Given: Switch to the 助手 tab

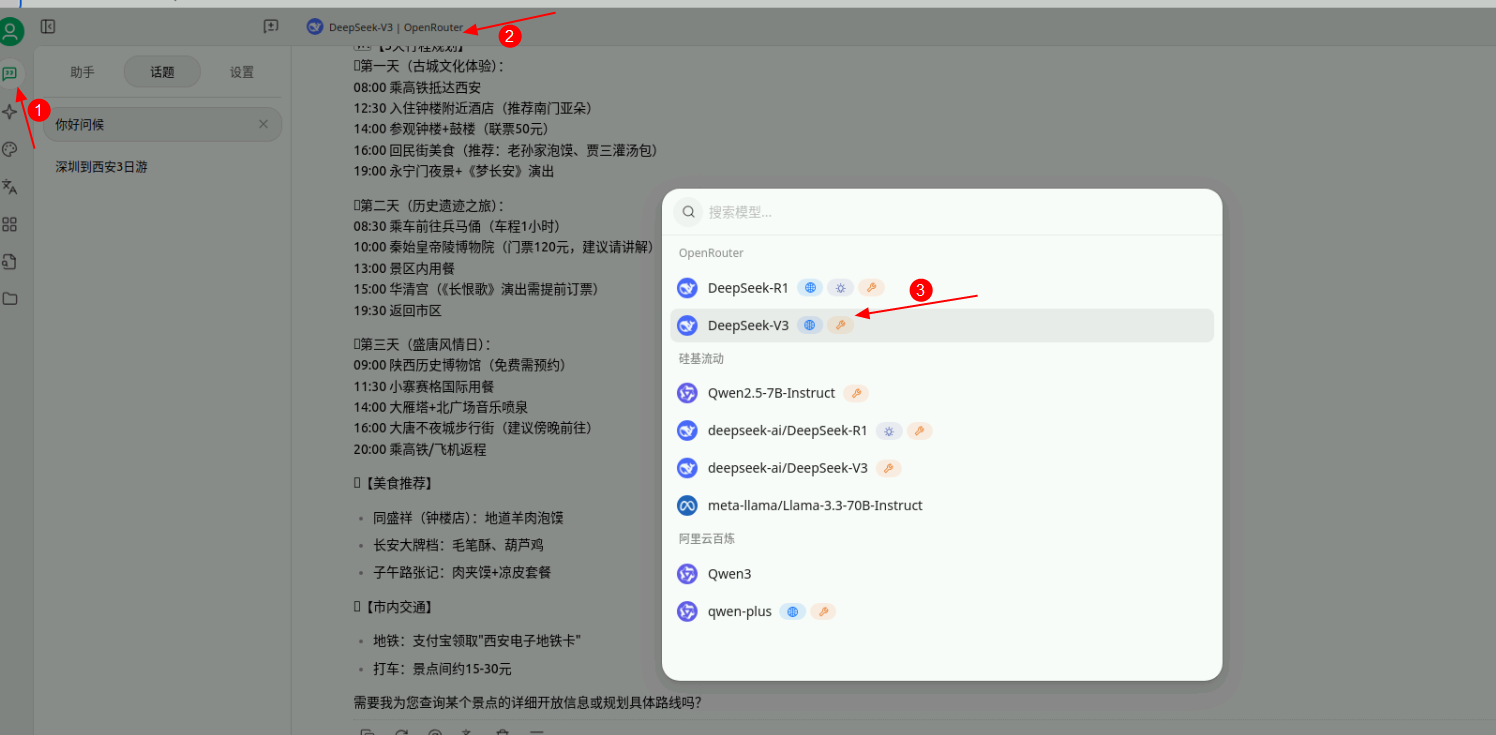Looking at the screenshot, I should click(x=83, y=72).
